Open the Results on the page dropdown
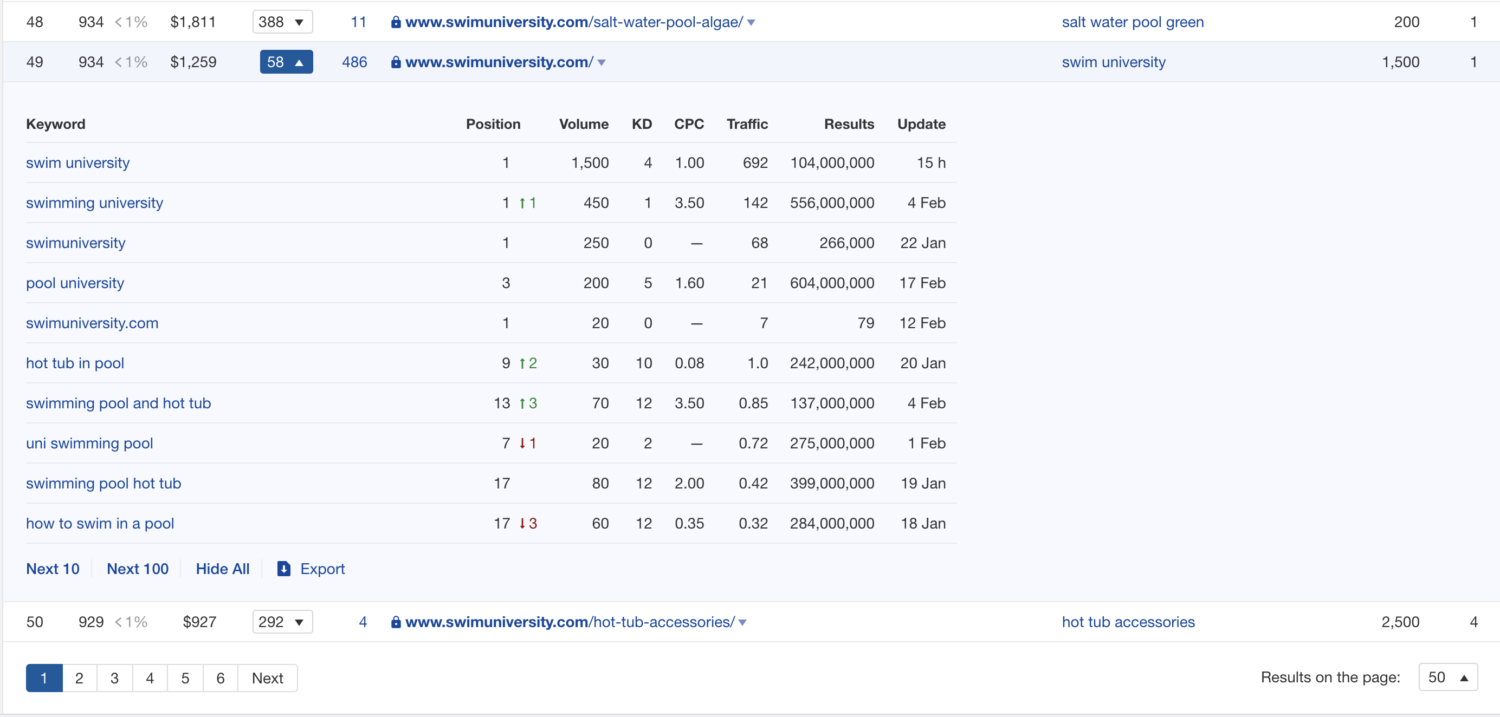This screenshot has height=717, width=1500. pos(1448,678)
